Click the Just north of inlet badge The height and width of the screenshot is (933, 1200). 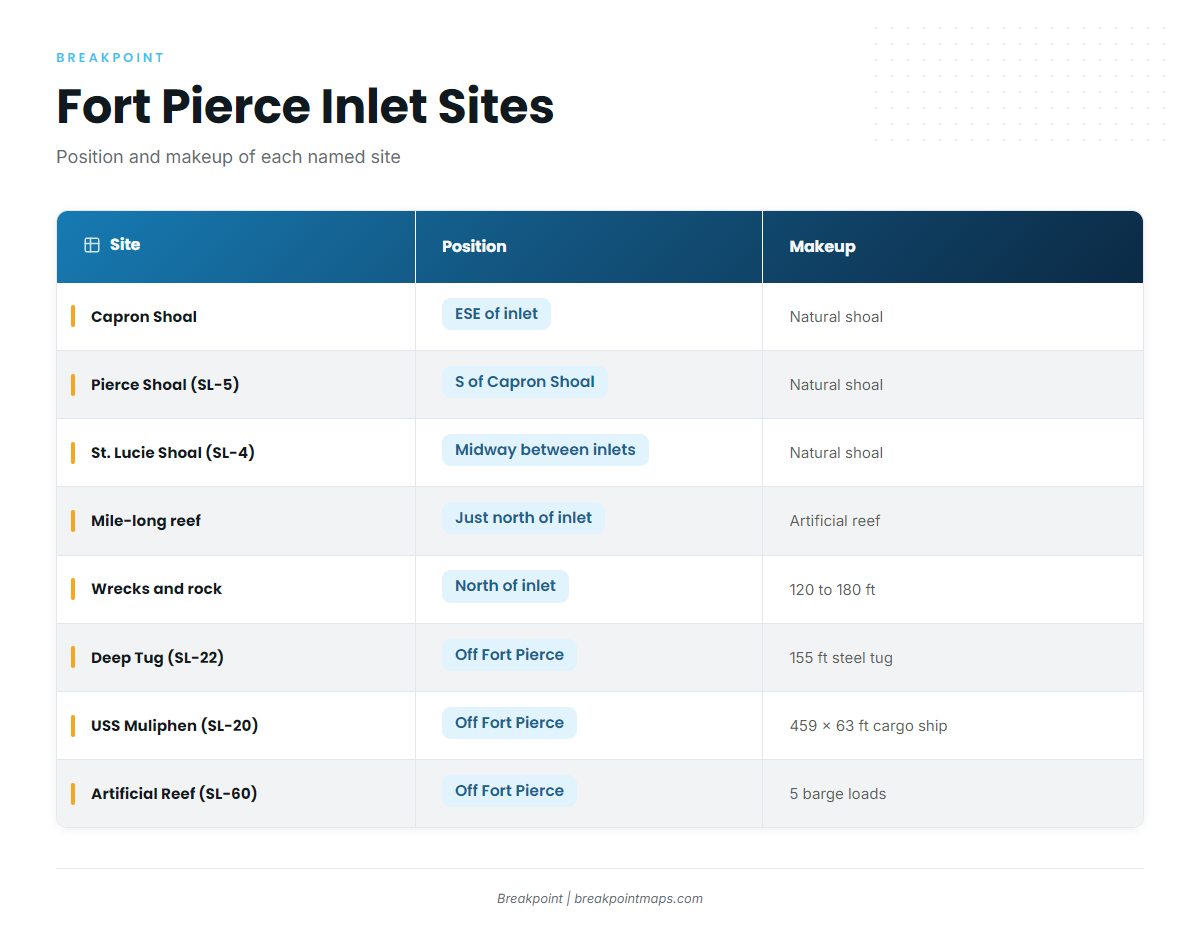(523, 518)
